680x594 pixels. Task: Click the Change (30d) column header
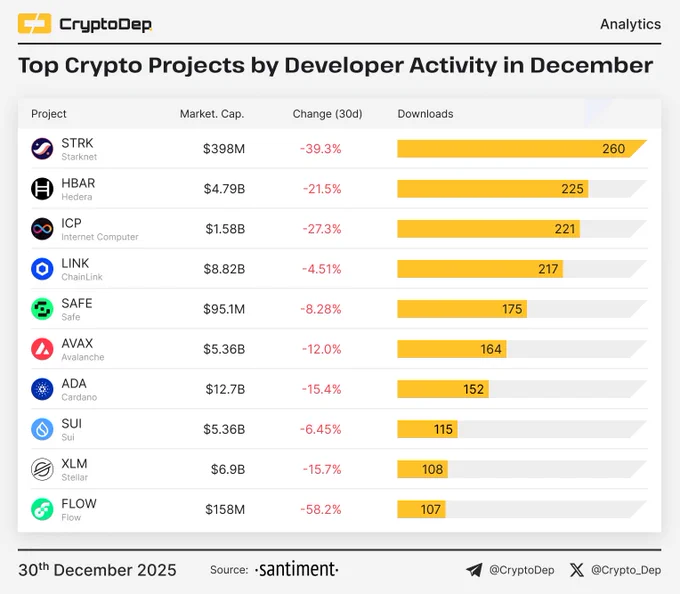(x=327, y=114)
